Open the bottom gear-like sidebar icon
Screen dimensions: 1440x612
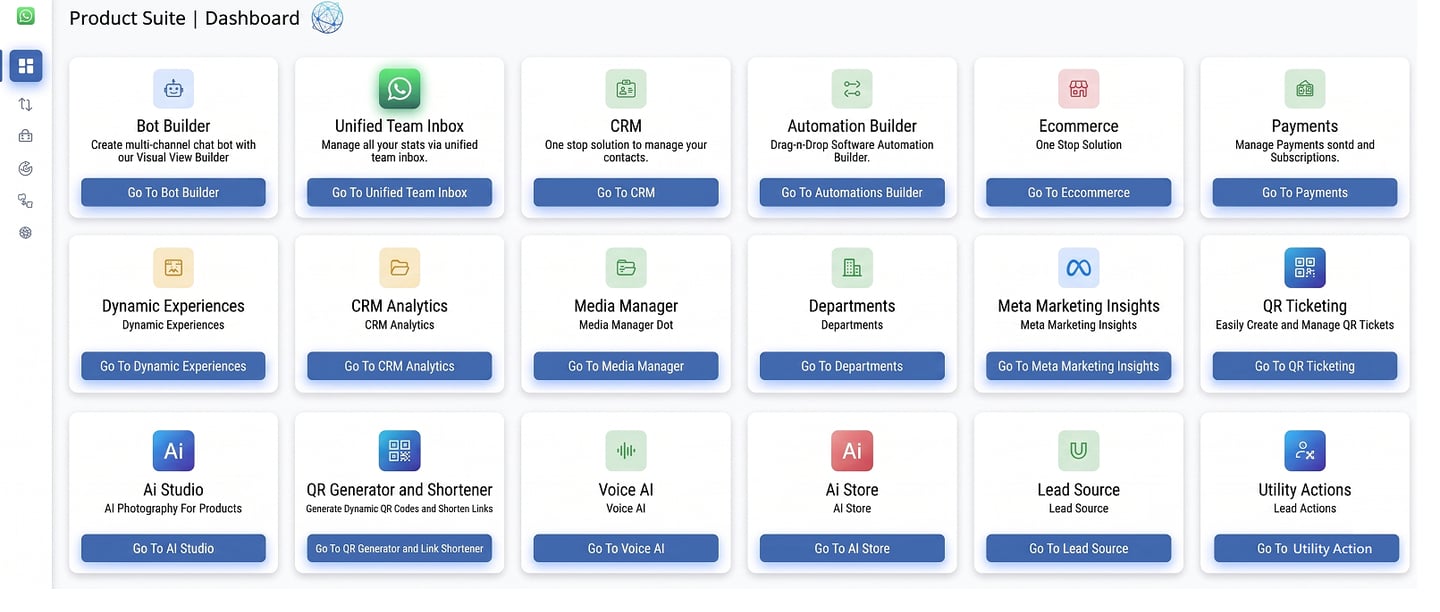click(x=26, y=232)
